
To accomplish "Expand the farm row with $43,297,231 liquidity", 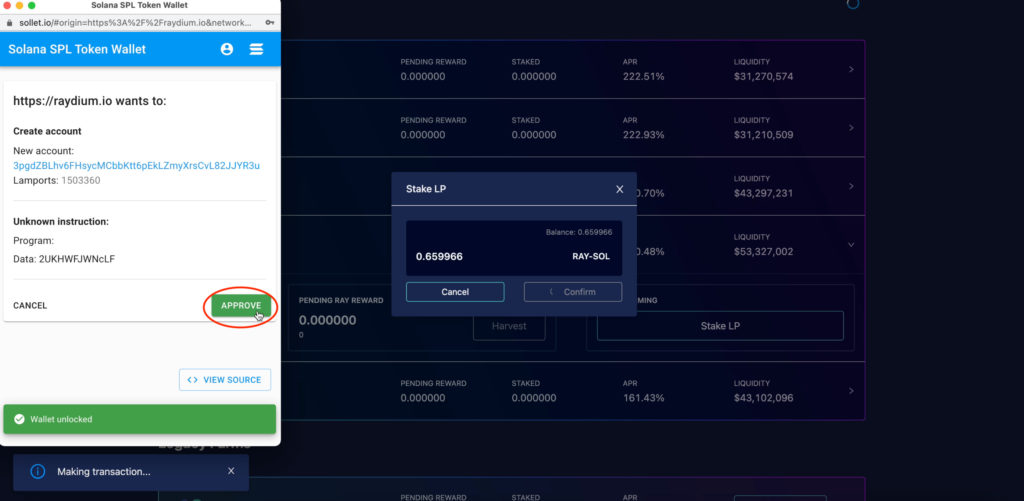I will point(851,186).
